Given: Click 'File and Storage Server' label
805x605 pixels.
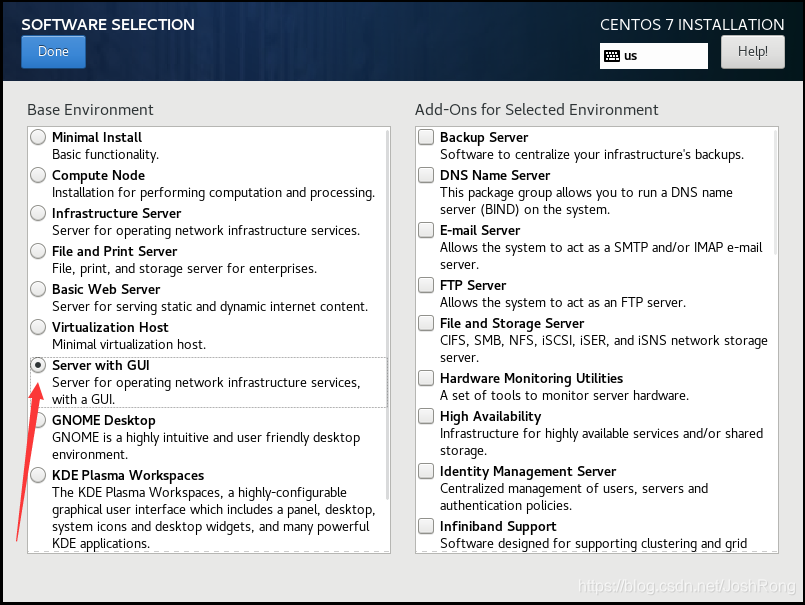Looking at the screenshot, I should tap(512, 324).
